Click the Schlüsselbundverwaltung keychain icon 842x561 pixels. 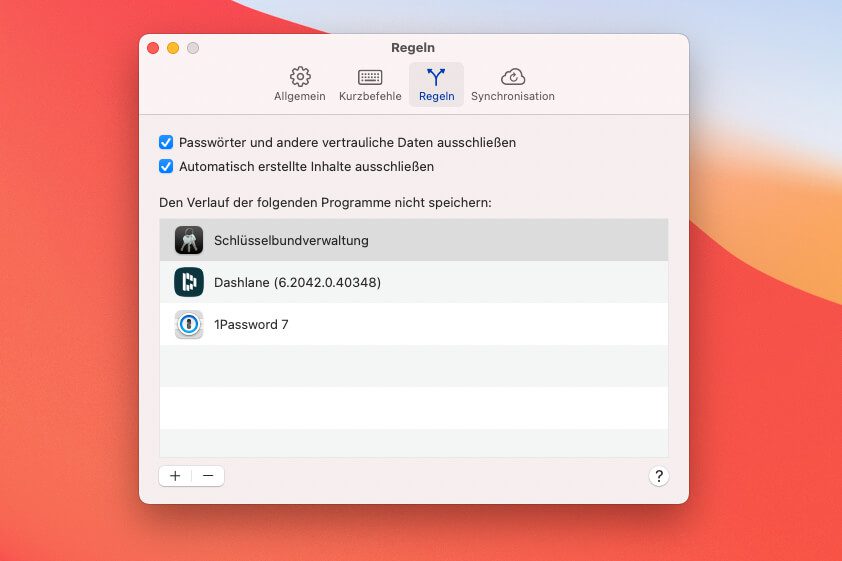(x=189, y=240)
